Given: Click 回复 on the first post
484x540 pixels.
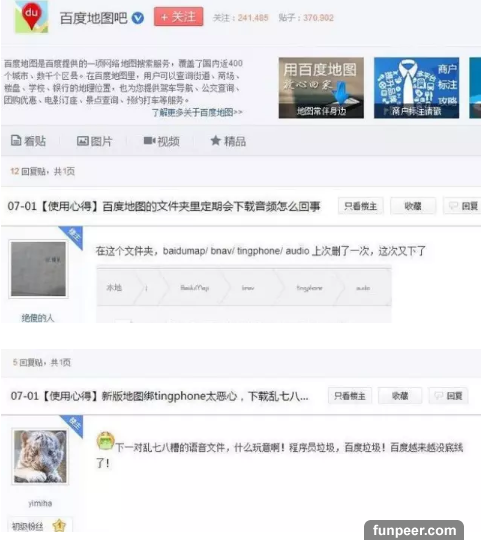Looking at the screenshot, I should click(463, 206).
